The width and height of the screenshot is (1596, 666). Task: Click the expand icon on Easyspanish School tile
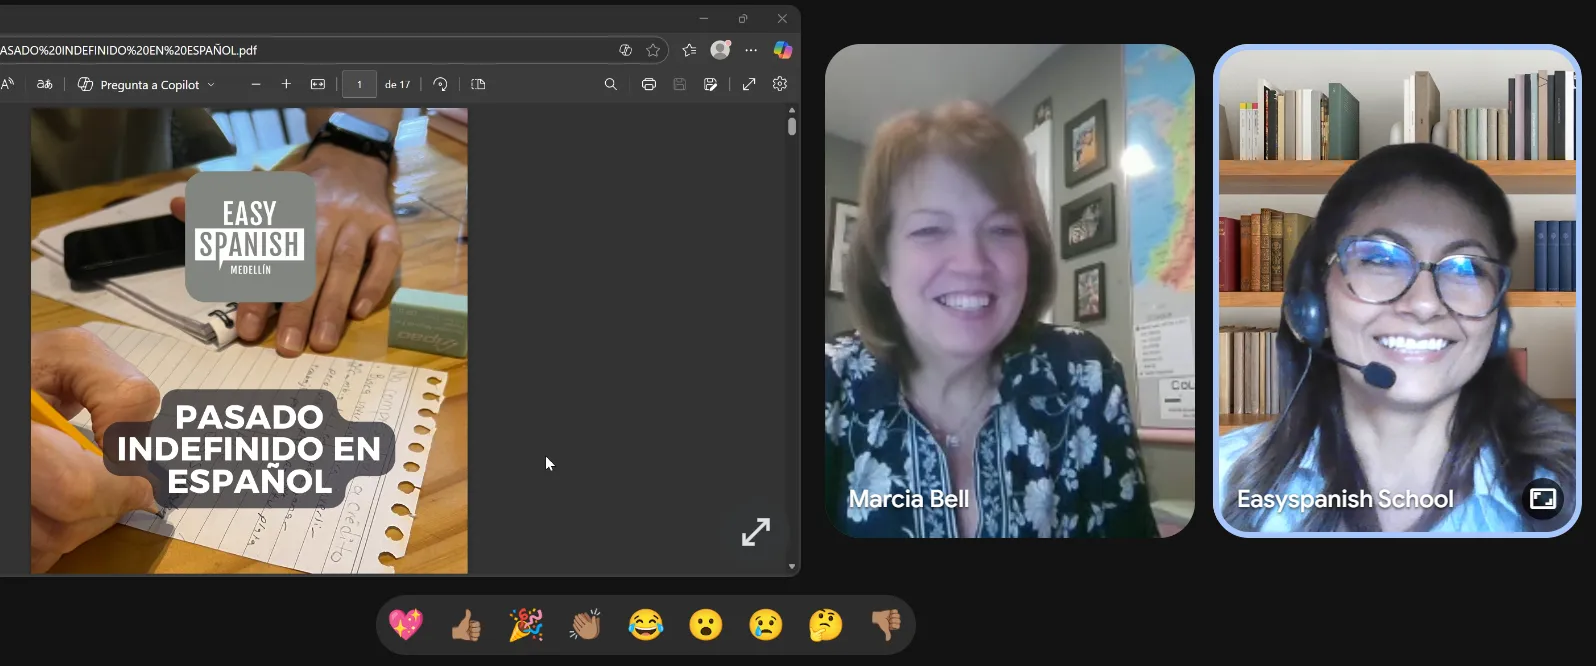coord(1543,498)
